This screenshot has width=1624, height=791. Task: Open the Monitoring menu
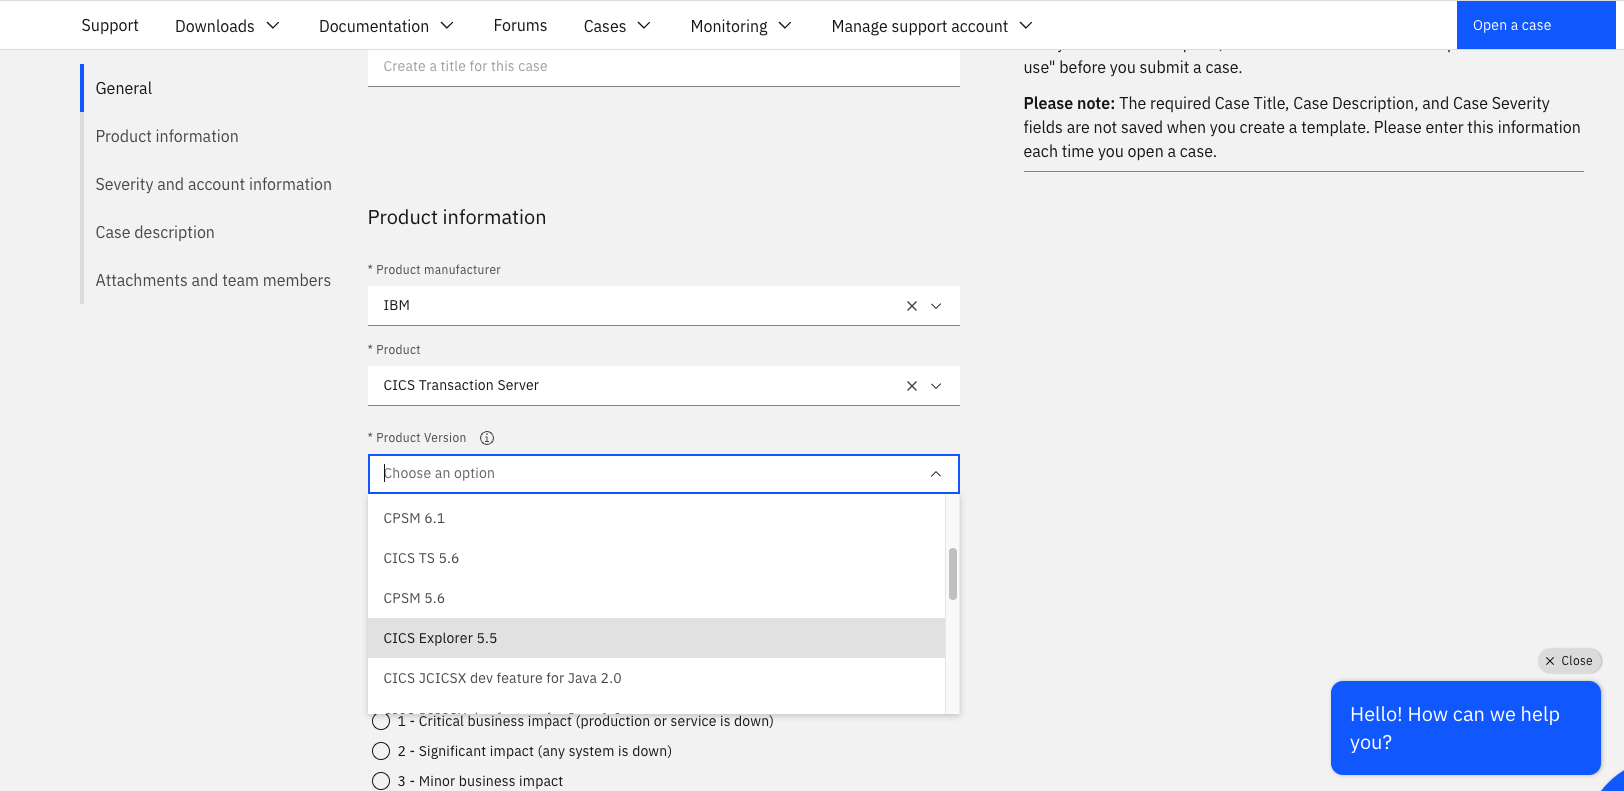(x=740, y=26)
